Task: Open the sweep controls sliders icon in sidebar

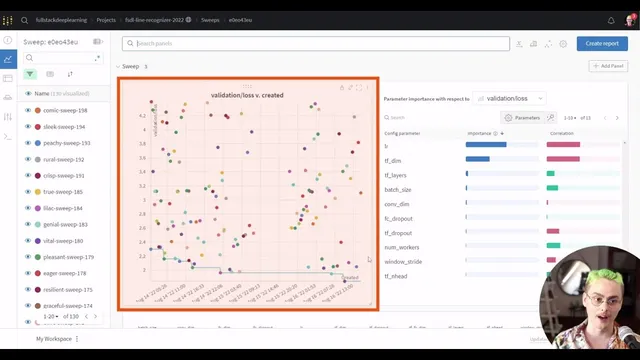Action: coord(8,117)
